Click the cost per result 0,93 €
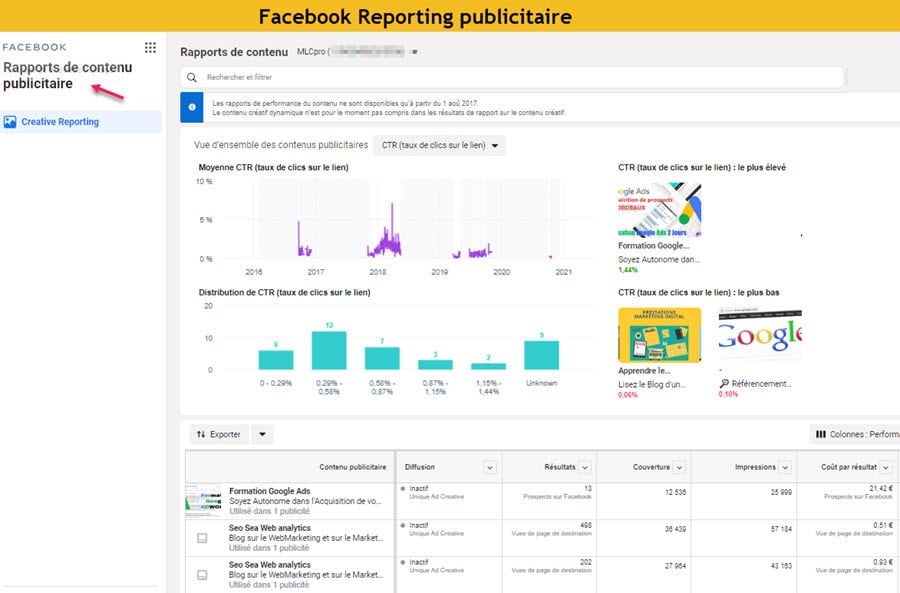This screenshot has height=593, width=900. point(883,562)
